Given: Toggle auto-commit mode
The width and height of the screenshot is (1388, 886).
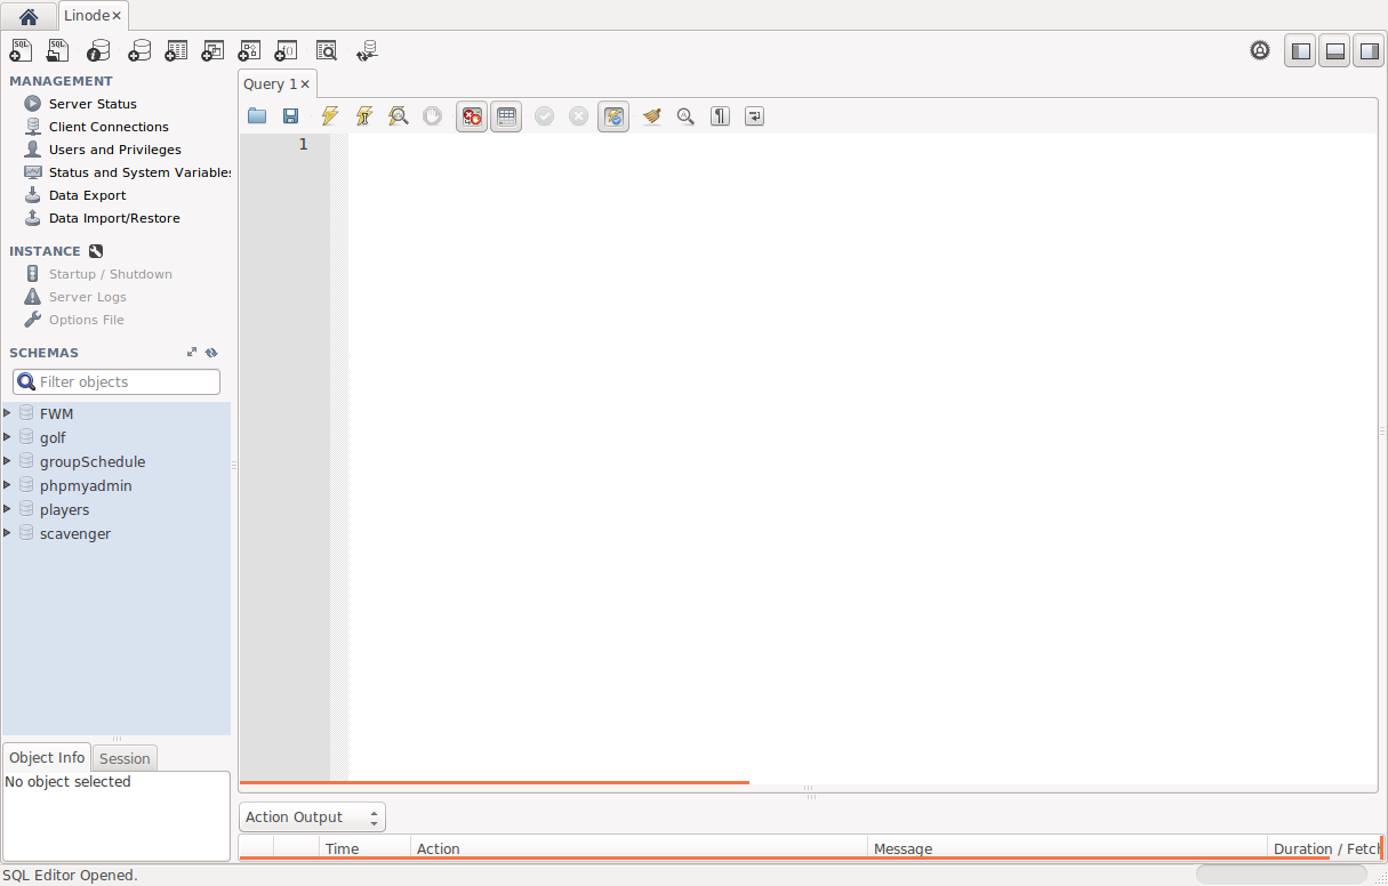Looking at the screenshot, I should point(613,116).
